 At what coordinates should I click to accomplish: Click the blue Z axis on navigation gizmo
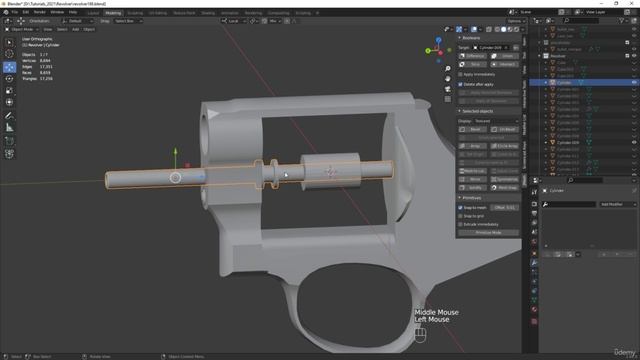[x=438, y=40]
